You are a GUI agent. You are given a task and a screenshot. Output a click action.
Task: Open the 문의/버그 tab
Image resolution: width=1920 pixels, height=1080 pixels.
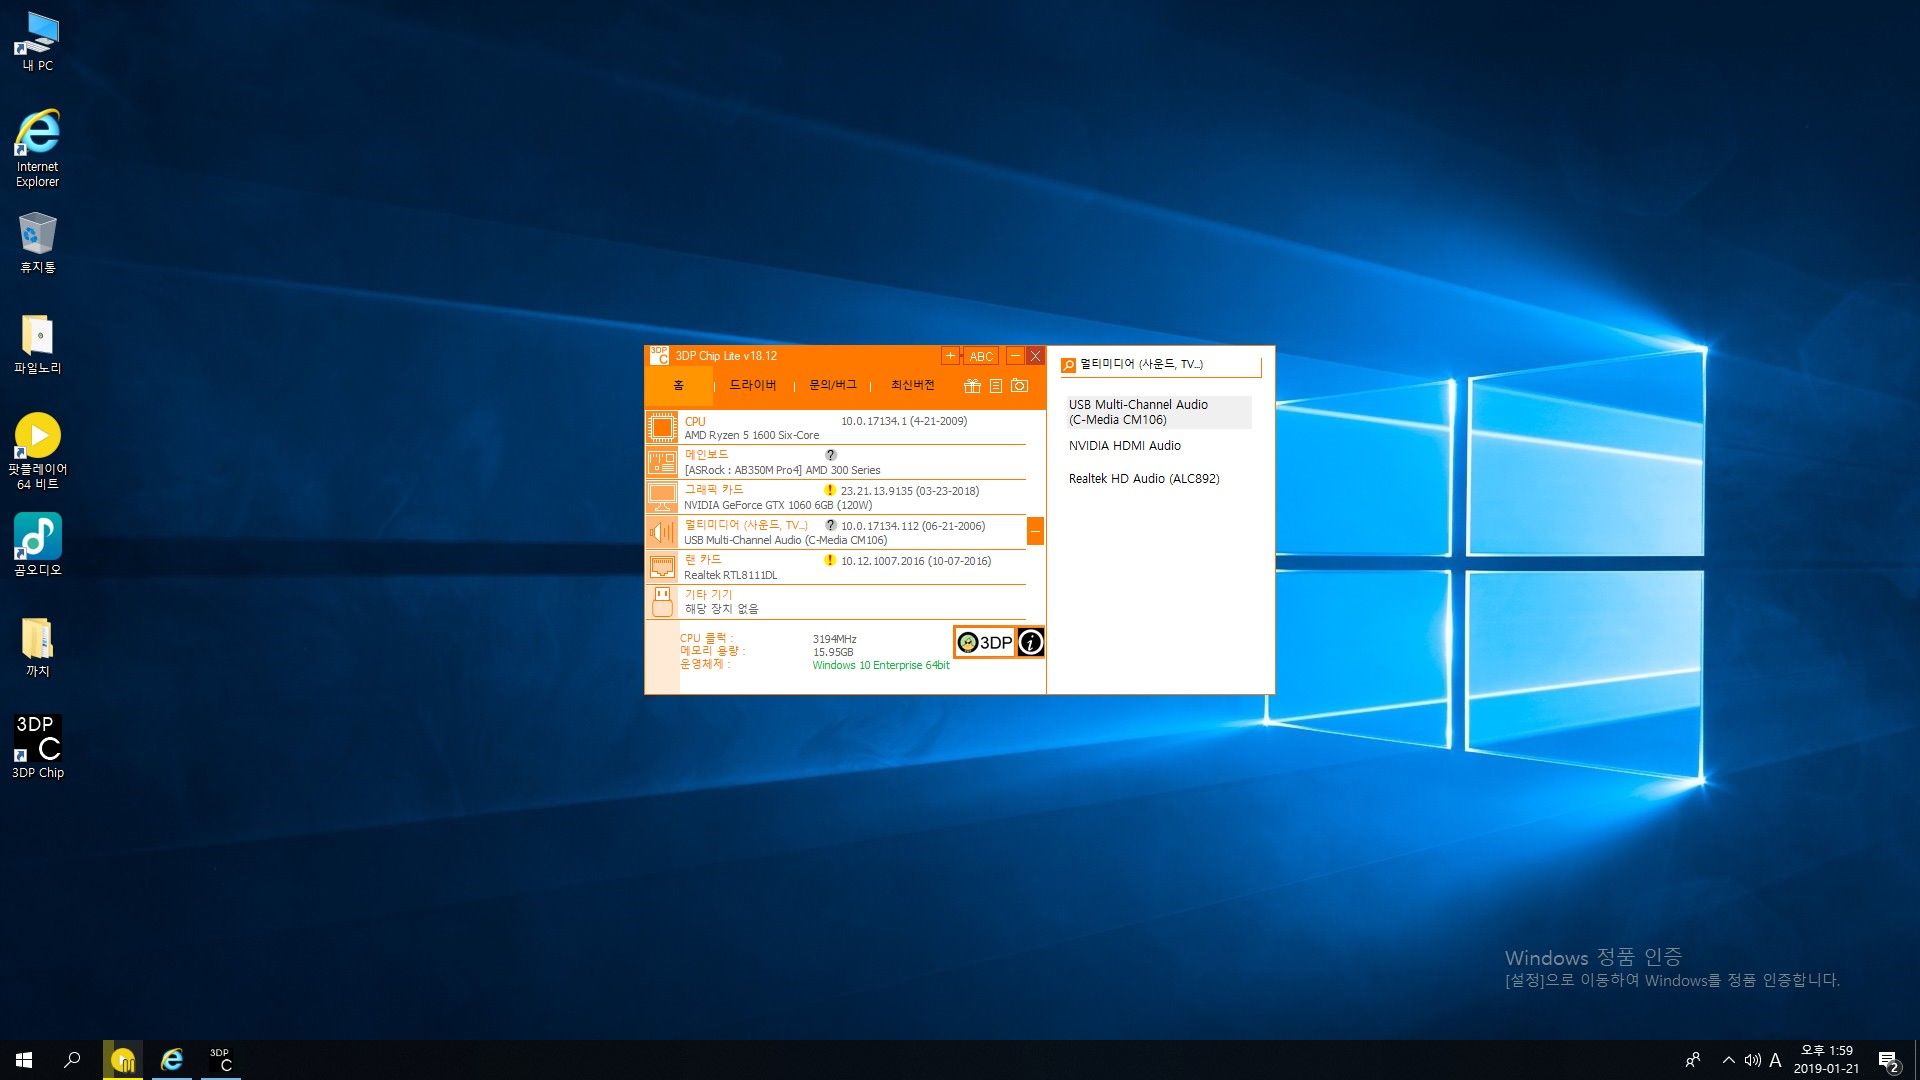[x=832, y=385]
